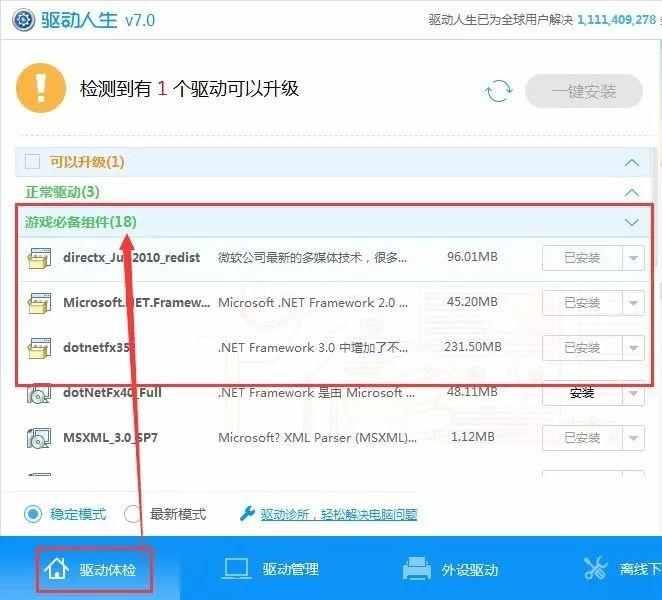The image size is (662, 600).
Task: Click the dotNetFx40_Full installer icon
Action: (39, 393)
